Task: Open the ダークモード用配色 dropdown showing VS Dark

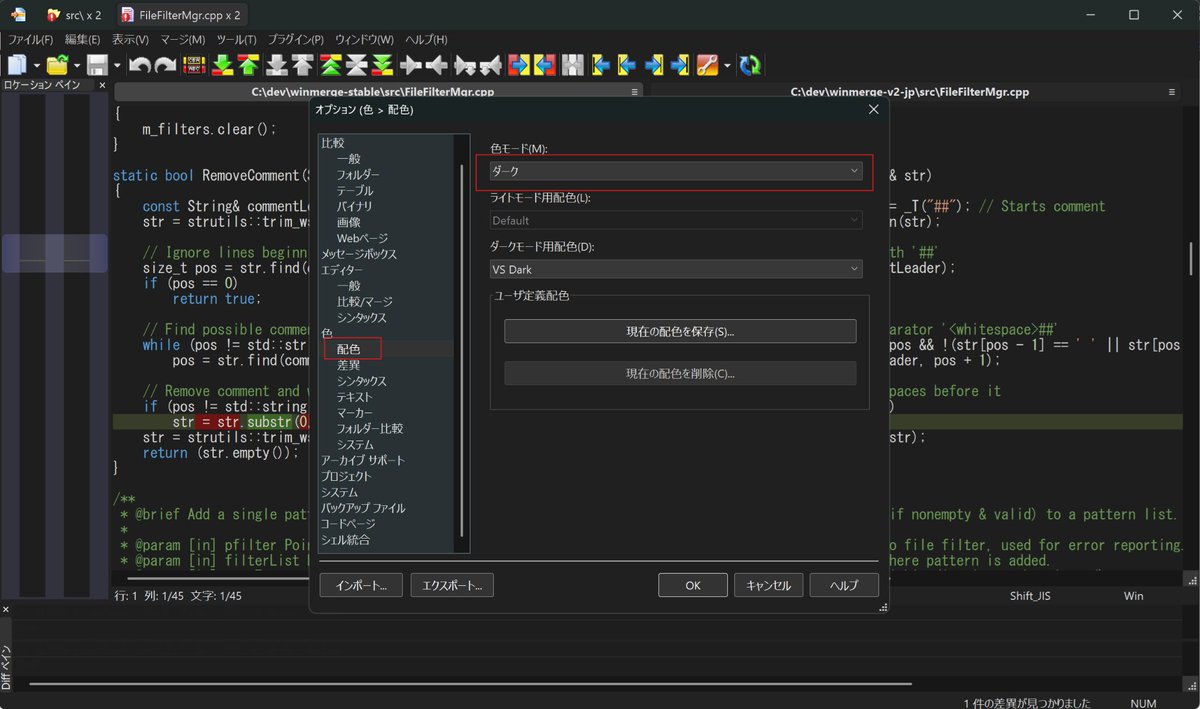Action: (676, 269)
